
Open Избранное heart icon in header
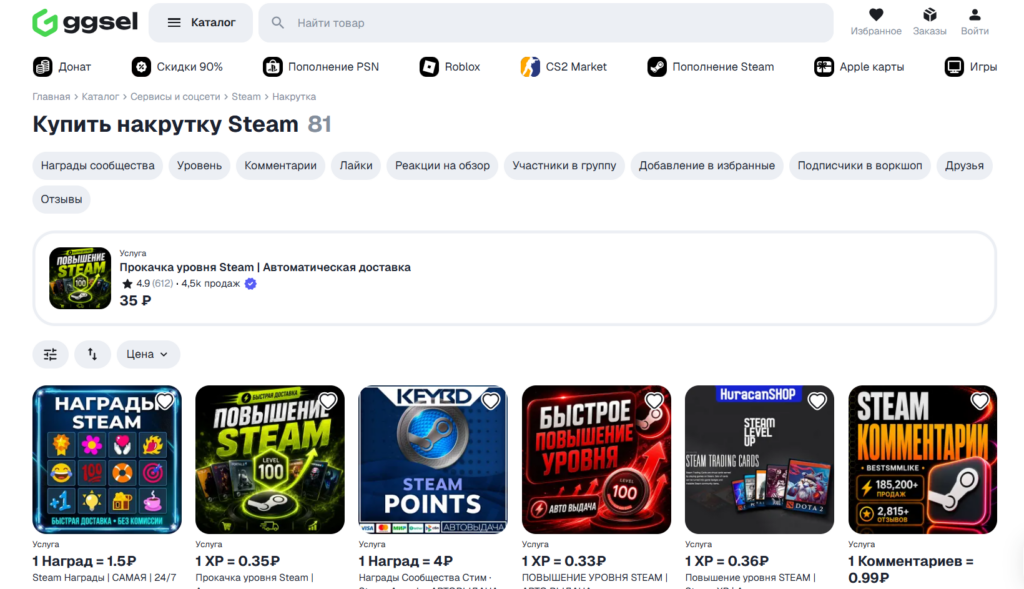tap(876, 14)
